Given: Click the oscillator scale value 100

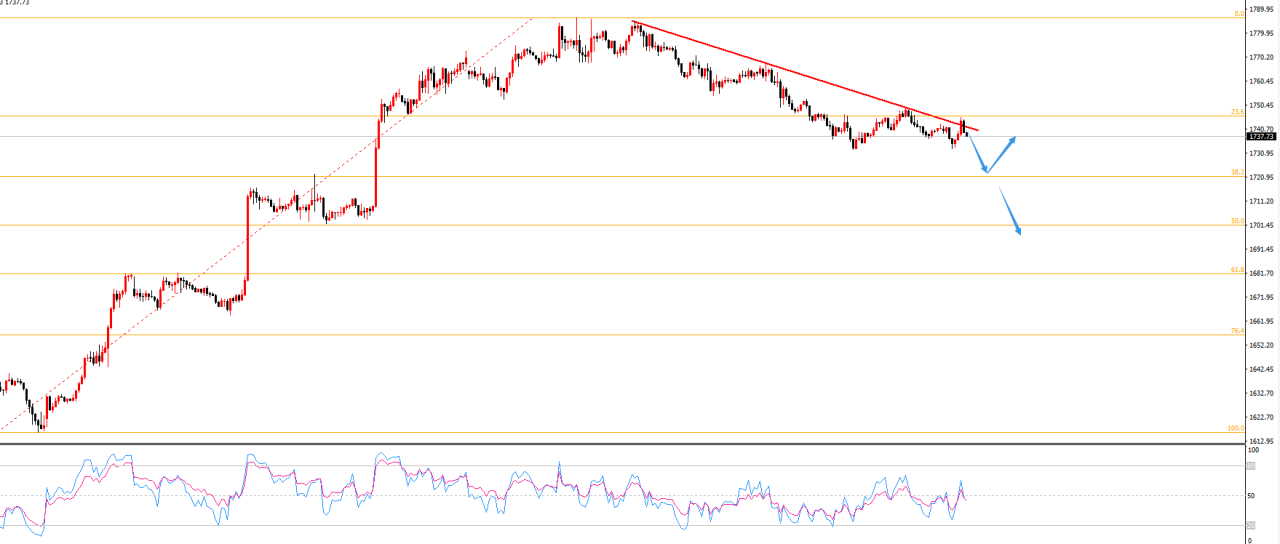Looking at the screenshot, I should (x=1255, y=451).
